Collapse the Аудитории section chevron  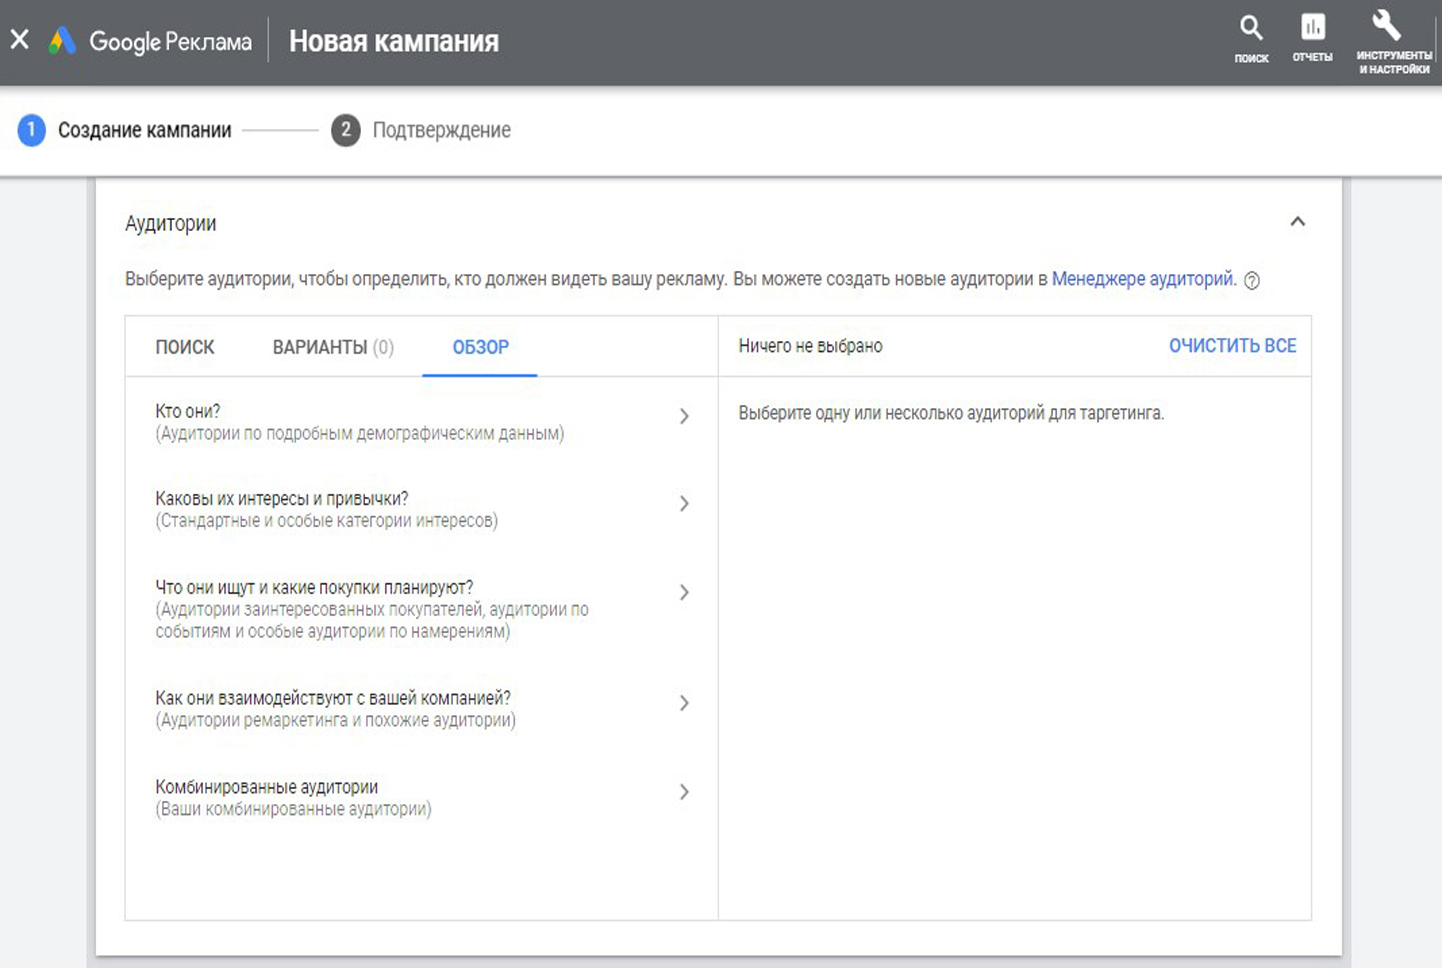click(1297, 222)
